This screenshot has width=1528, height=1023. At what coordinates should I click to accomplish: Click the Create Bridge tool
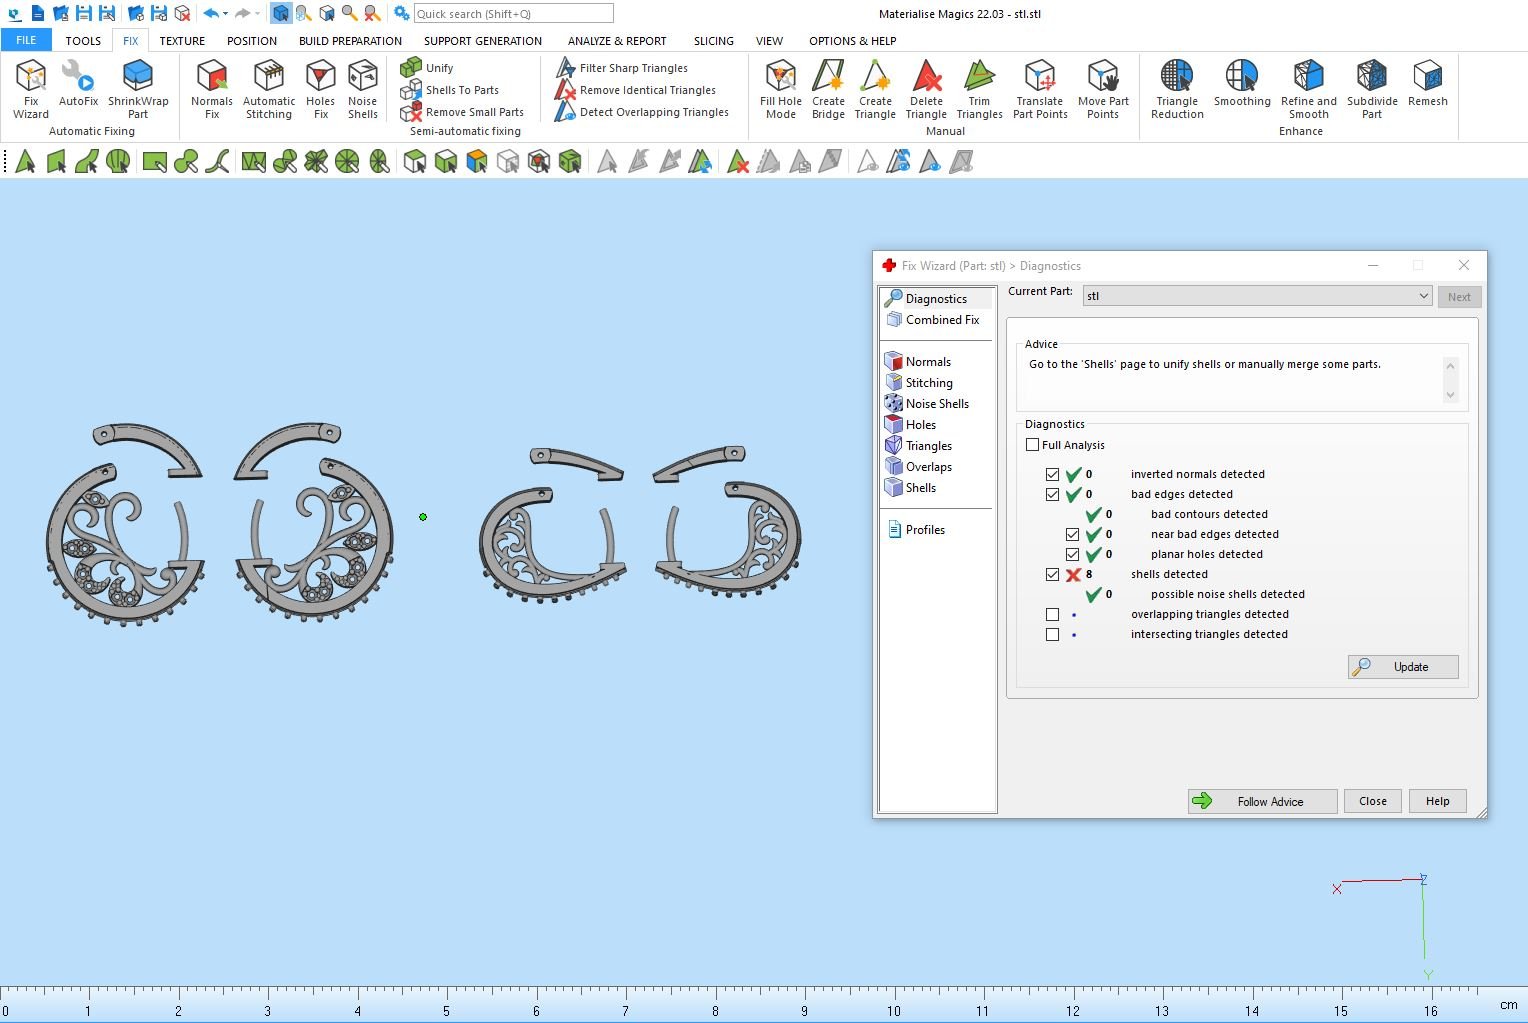[828, 88]
